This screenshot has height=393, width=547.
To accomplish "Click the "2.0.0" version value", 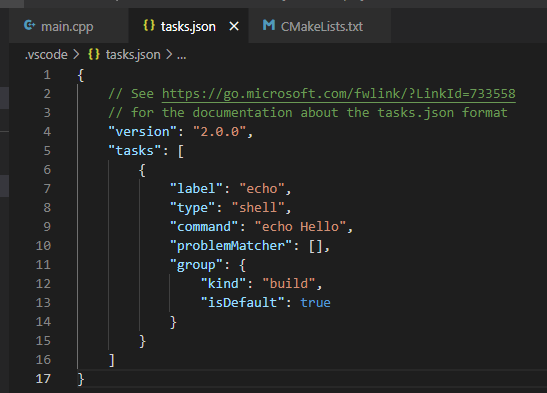I will (x=220, y=132).
